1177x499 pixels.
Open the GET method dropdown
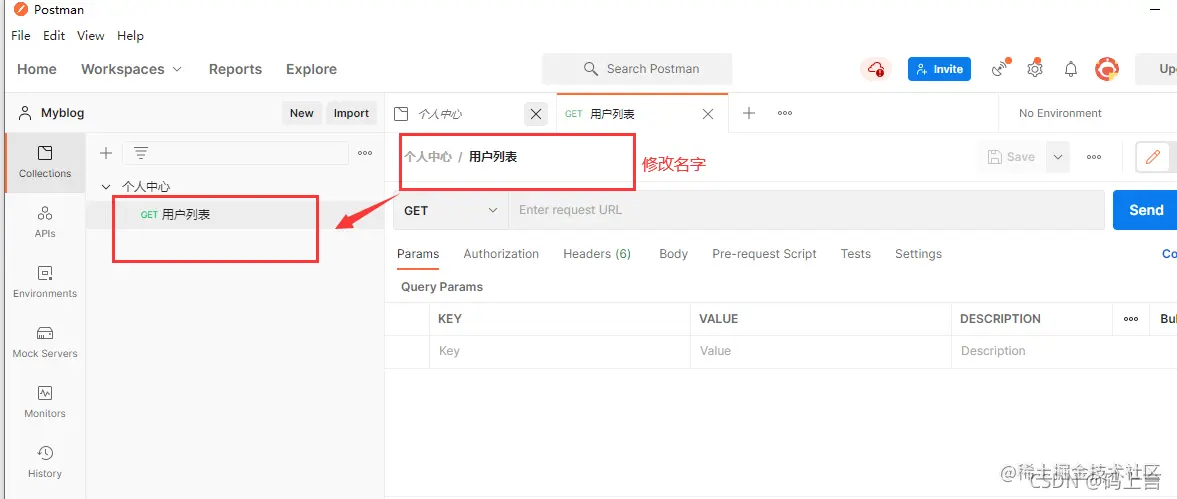(450, 211)
